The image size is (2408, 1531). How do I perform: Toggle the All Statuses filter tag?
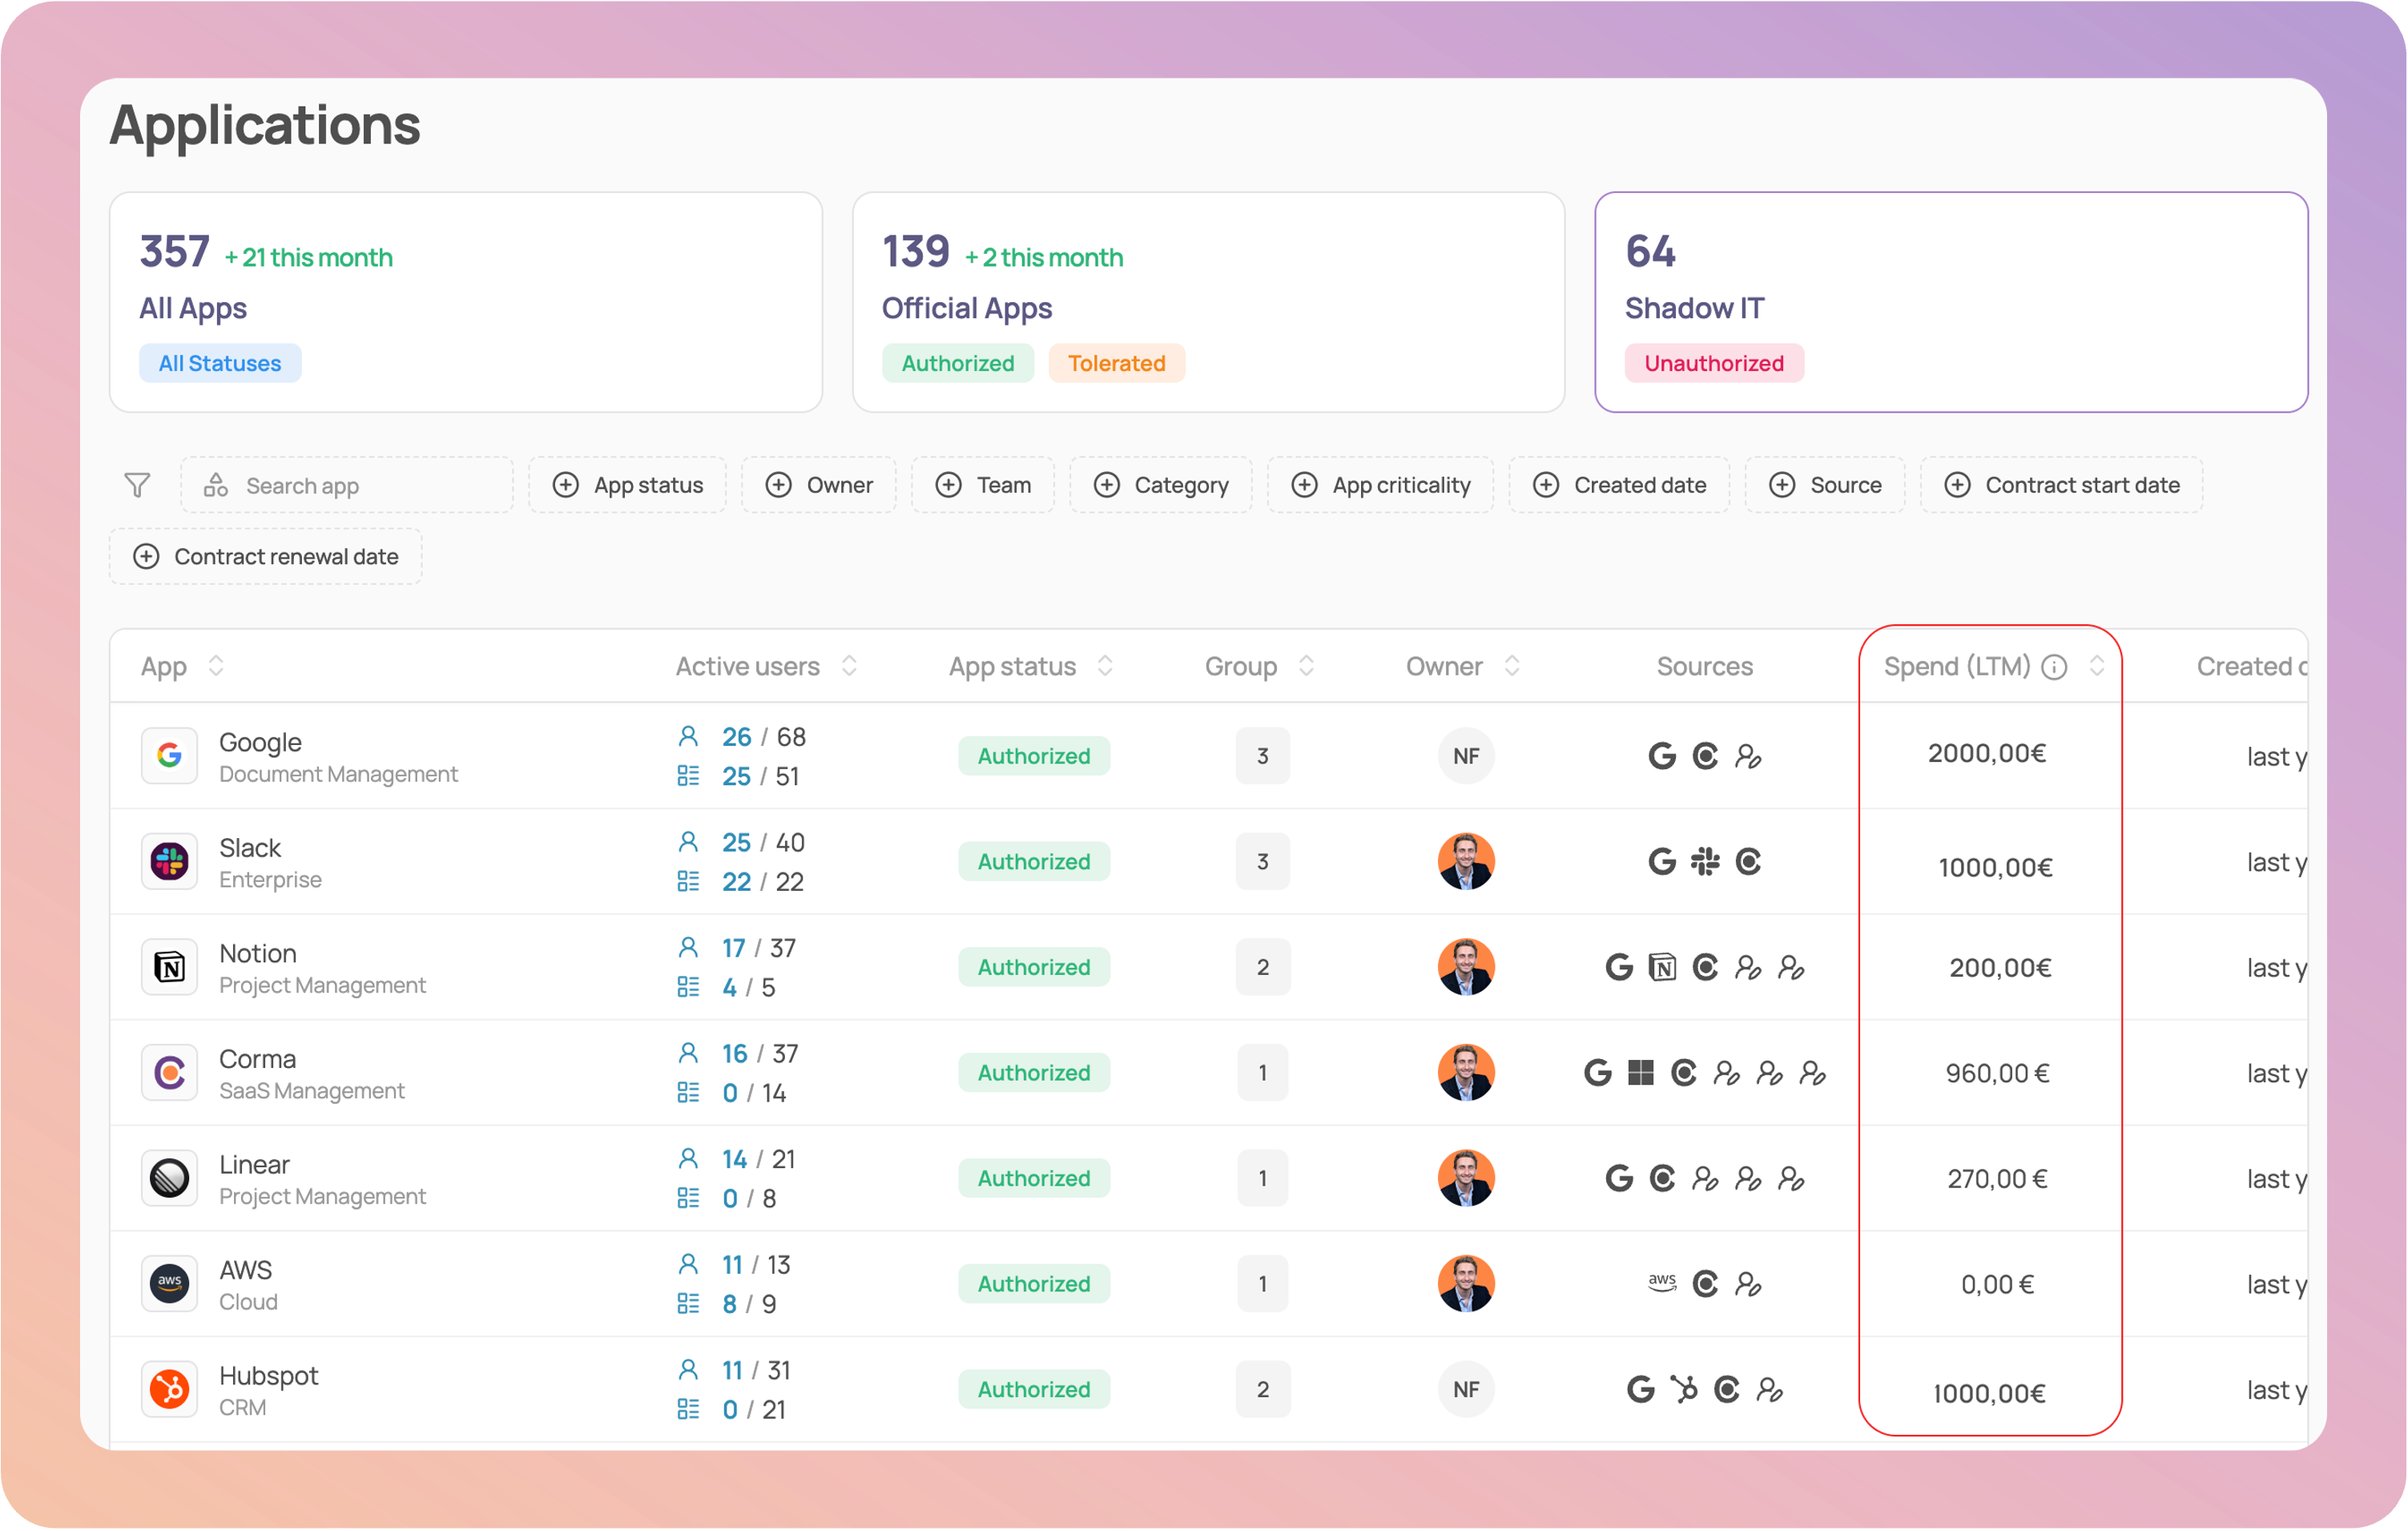[220, 363]
